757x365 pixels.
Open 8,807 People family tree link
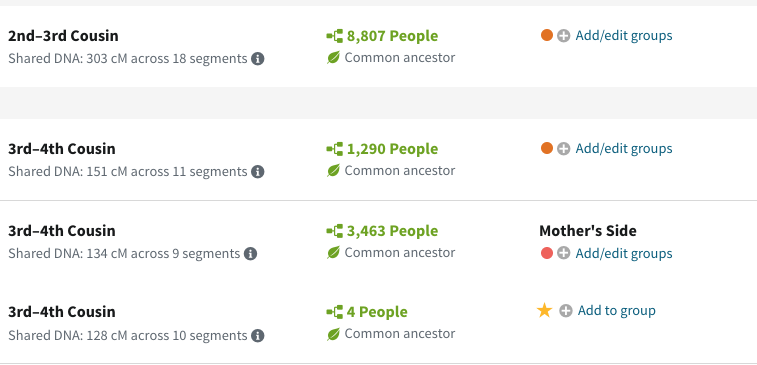(393, 36)
